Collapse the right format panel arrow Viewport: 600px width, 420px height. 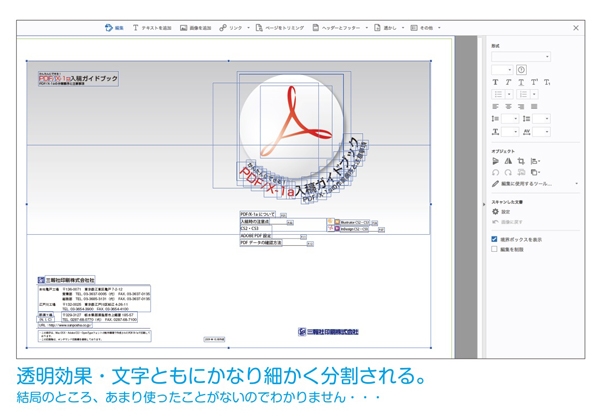[x=484, y=204]
